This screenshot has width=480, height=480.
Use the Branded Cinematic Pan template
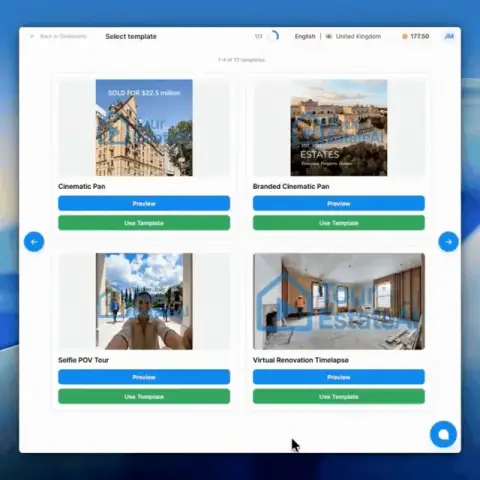[339, 223]
